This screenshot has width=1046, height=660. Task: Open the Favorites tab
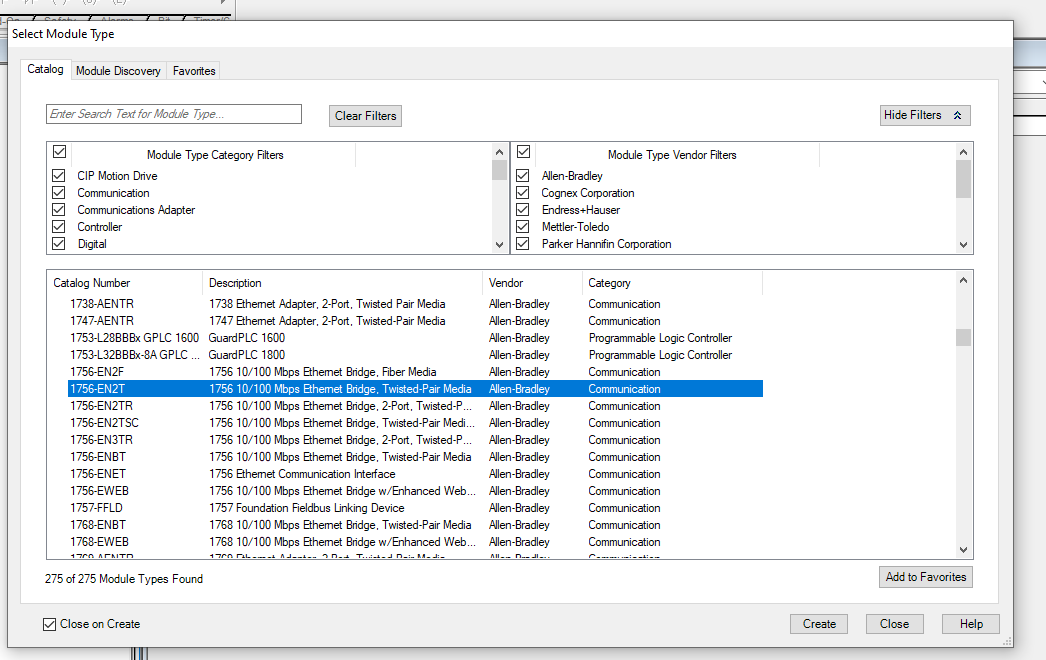tap(194, 71)
